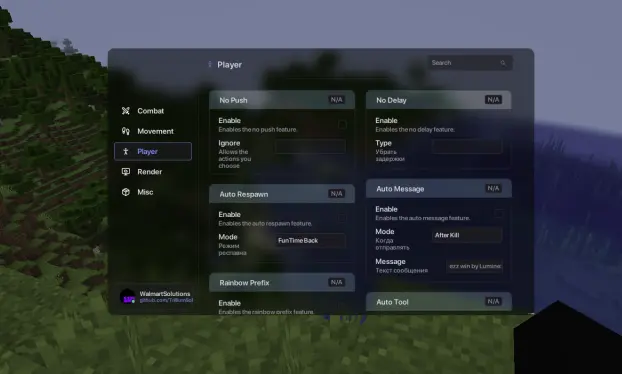Click the Player page title
This screenshot has height=374, width=622.
[x=229, y=65]
